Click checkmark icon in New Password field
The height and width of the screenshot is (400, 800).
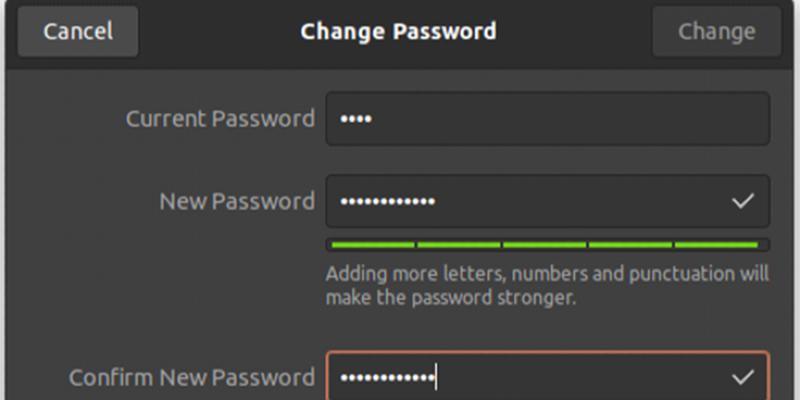coord(742,201)
